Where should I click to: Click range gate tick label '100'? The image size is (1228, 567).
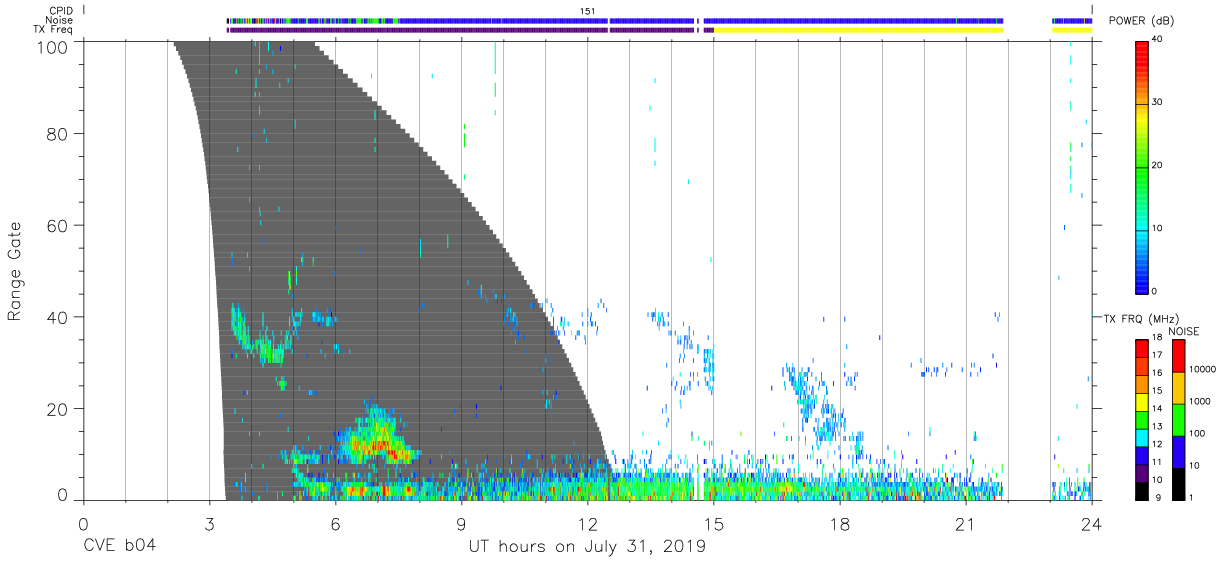coord(54,46)
